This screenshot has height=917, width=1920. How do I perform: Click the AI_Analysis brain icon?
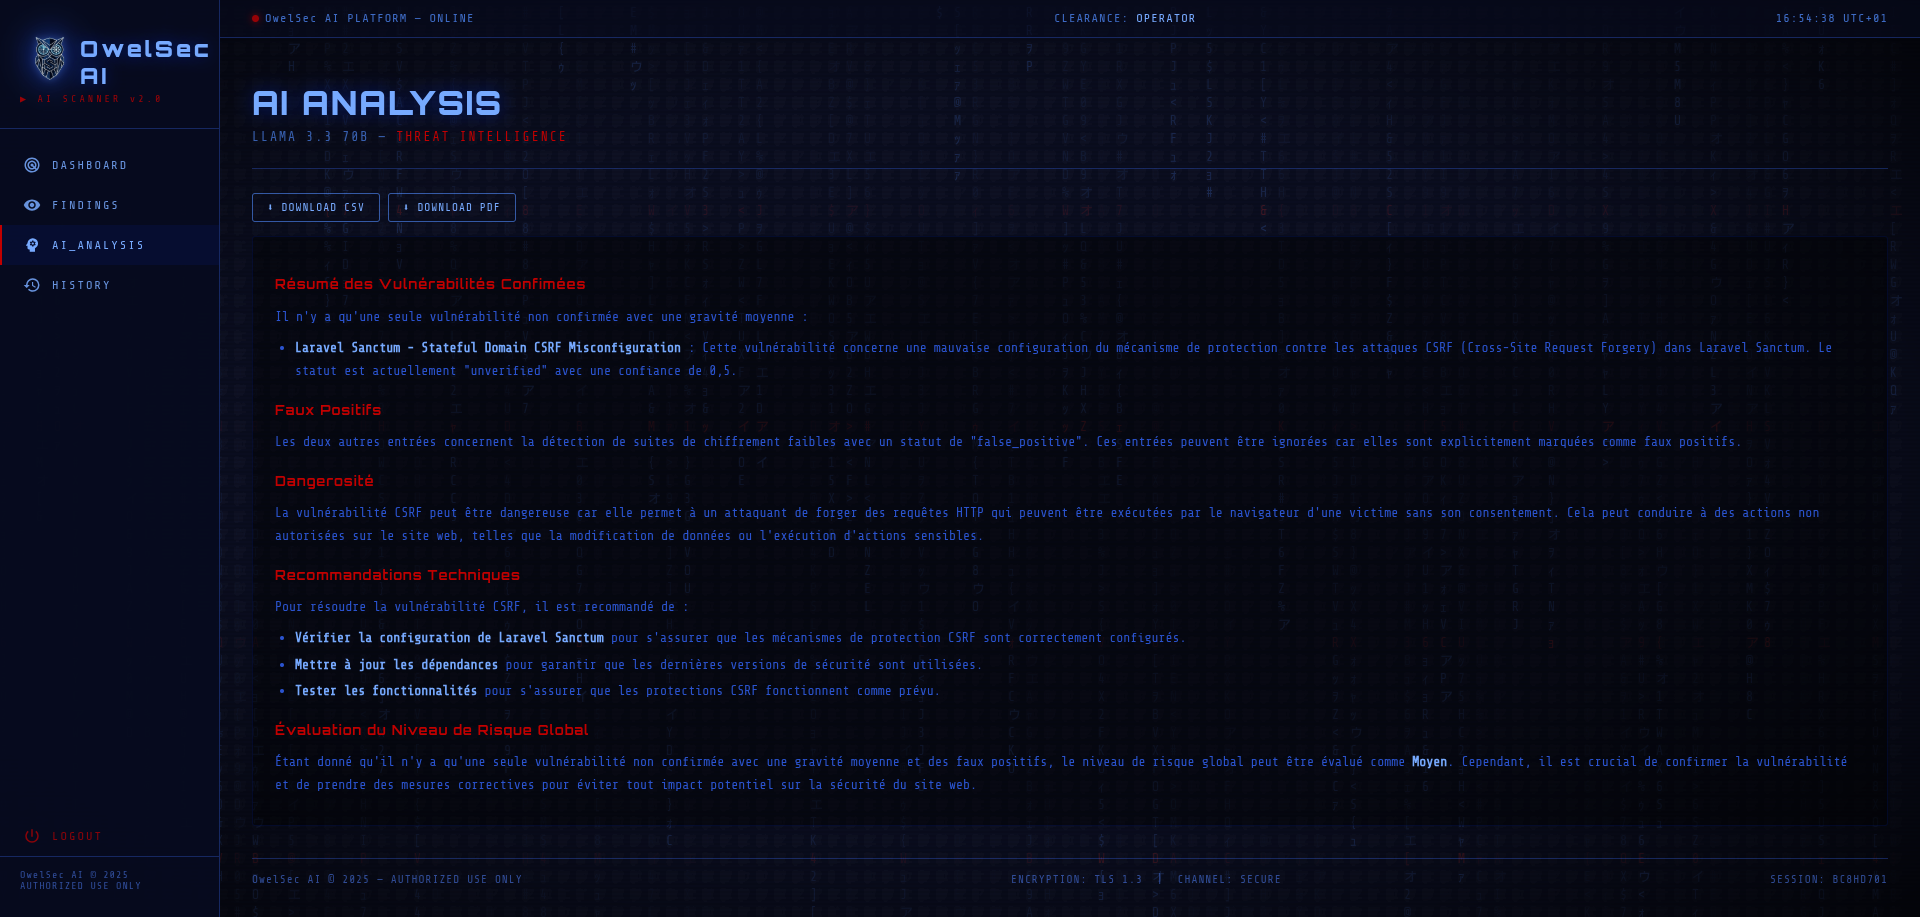[32, 245]
